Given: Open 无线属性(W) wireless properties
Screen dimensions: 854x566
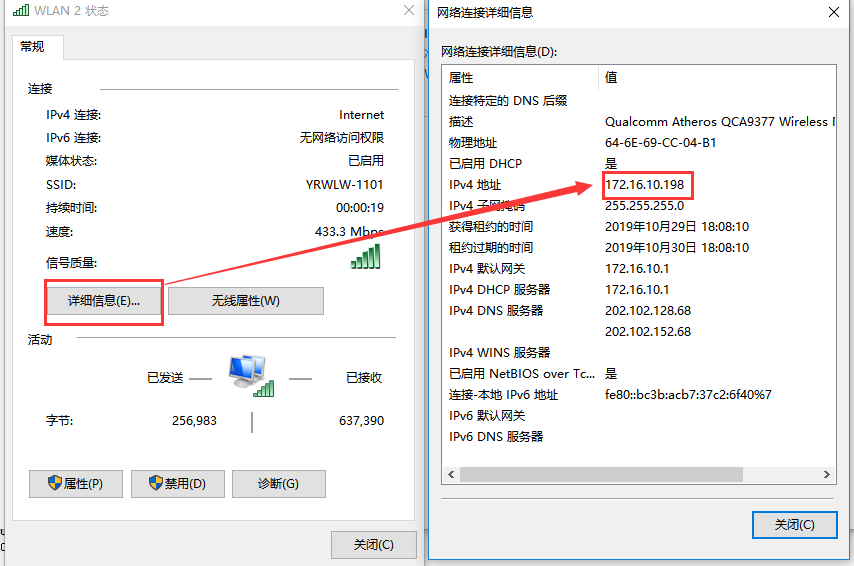Looking at the screenshot, I should point(245,301).
